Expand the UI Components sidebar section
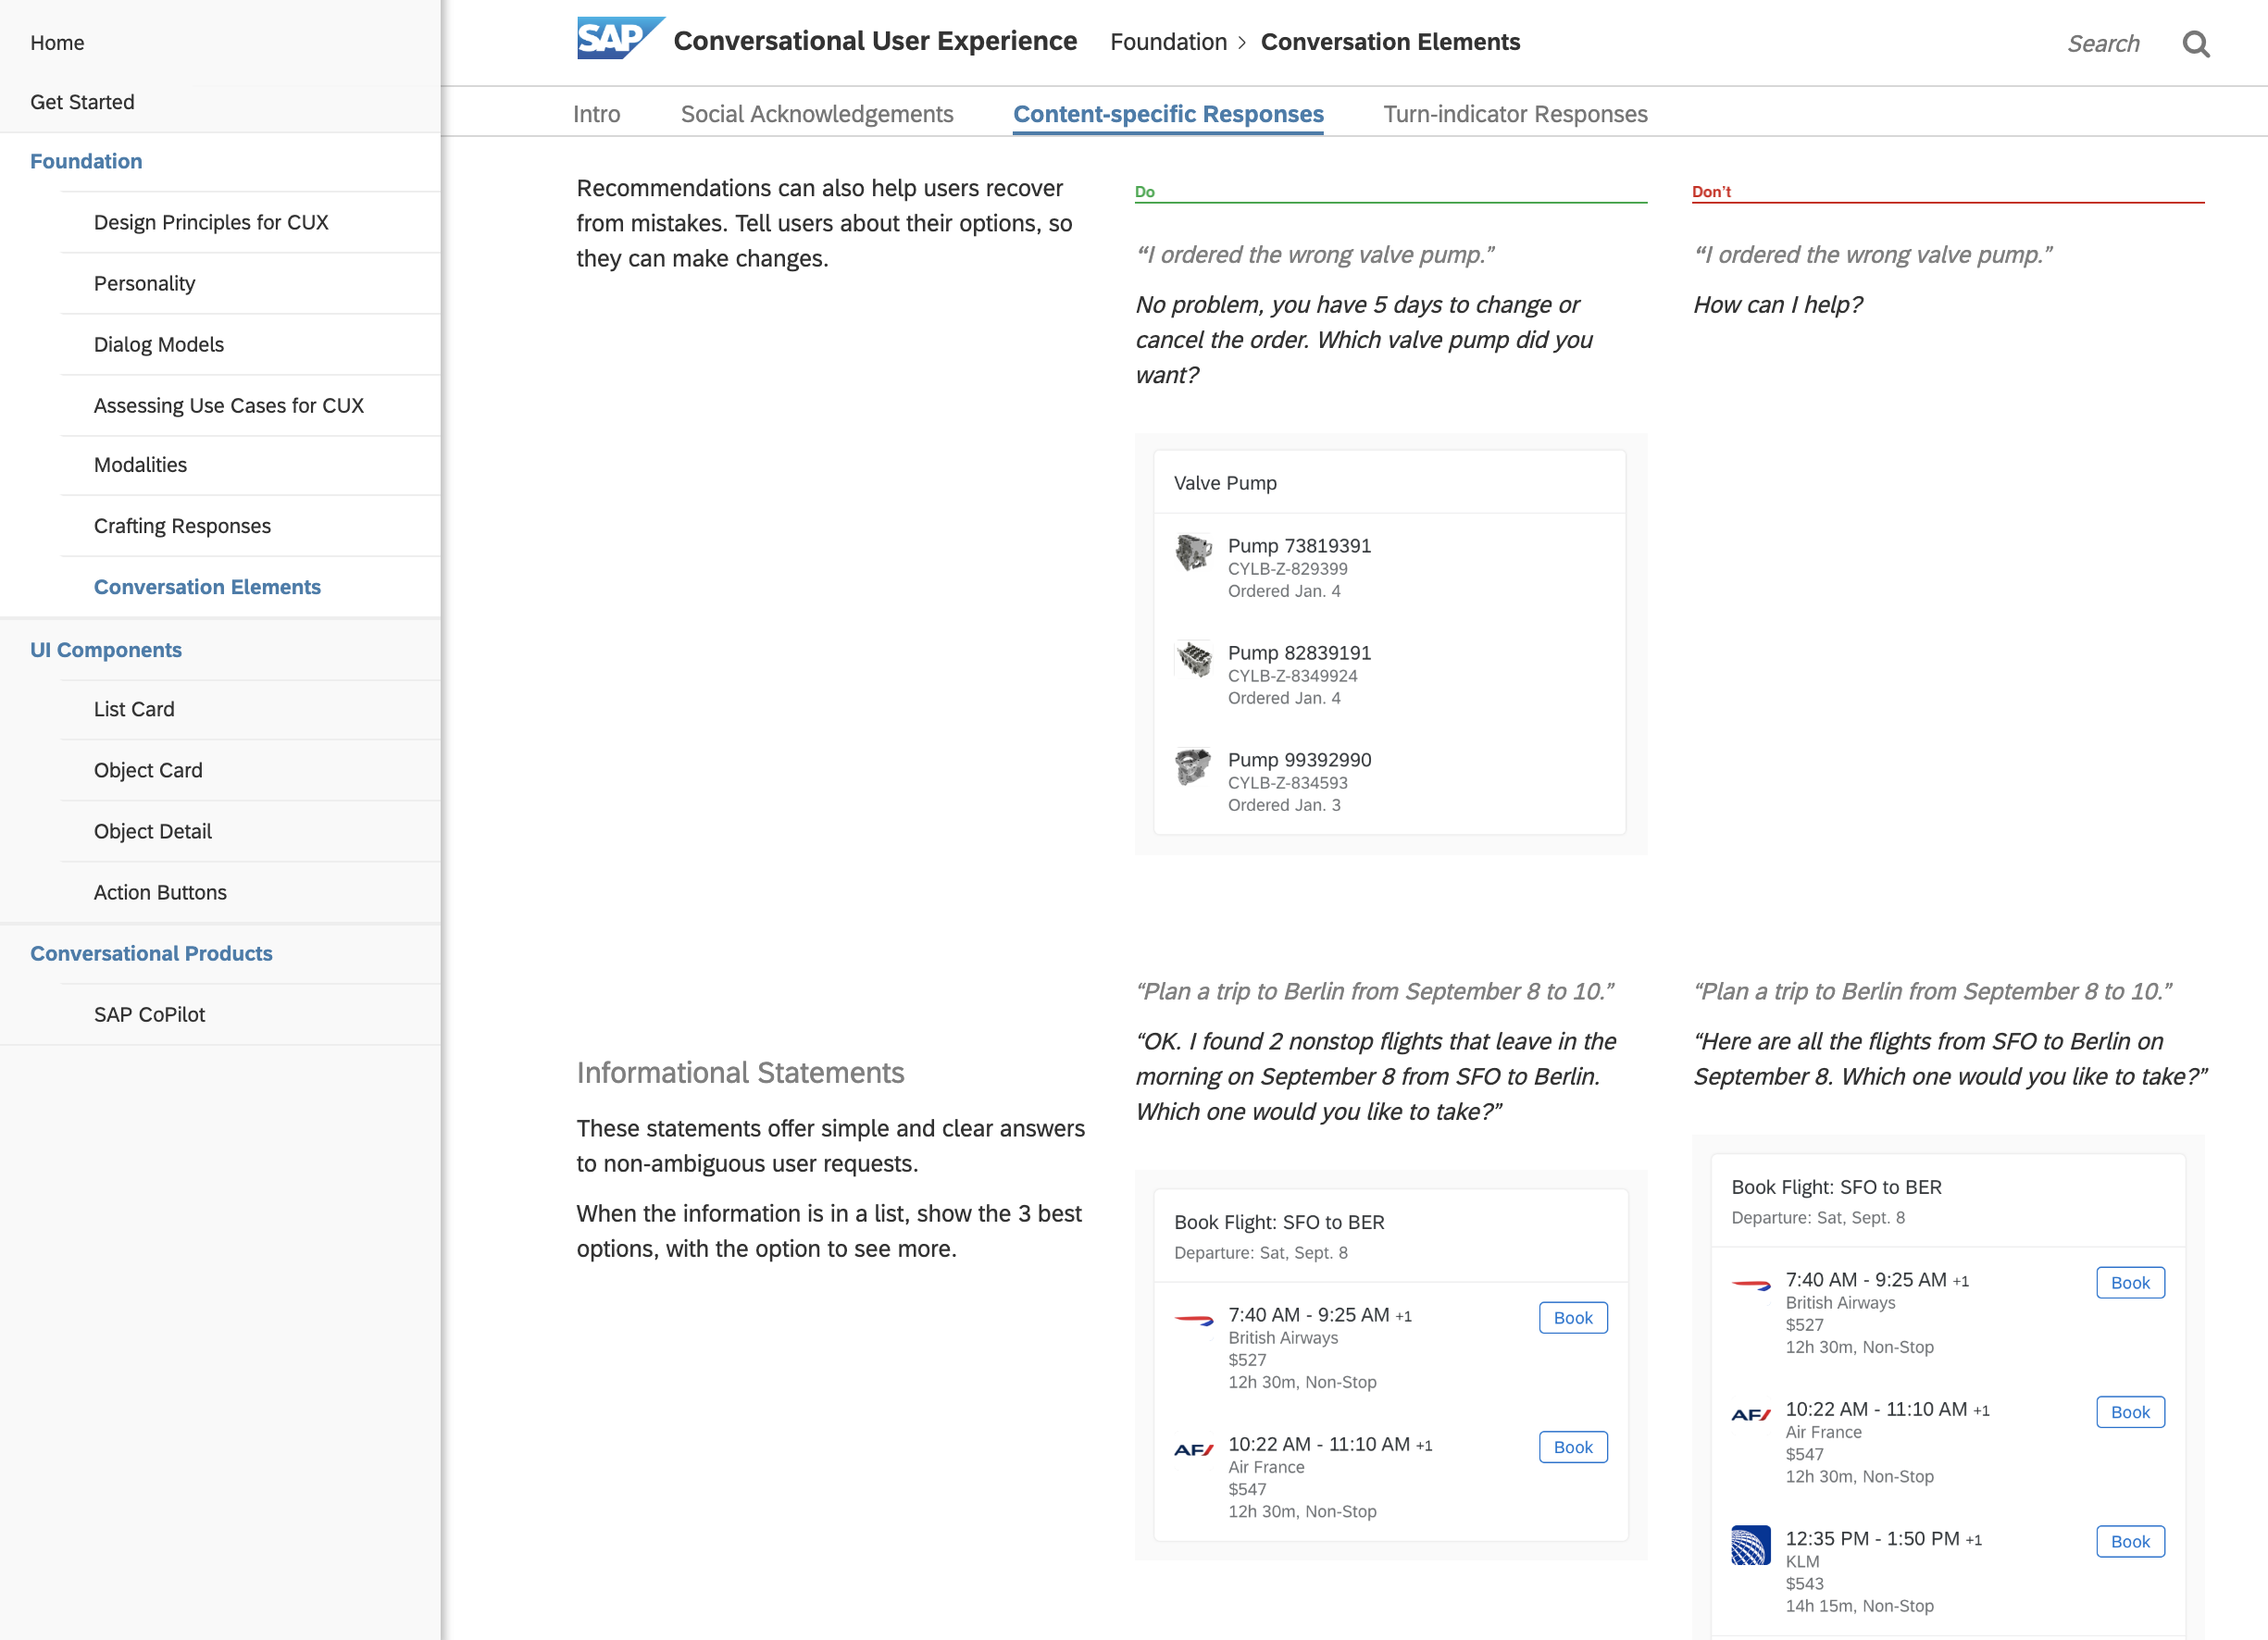Viewport: 2268px width, 1640px height. pyautogui.click(x=106, y=650)
